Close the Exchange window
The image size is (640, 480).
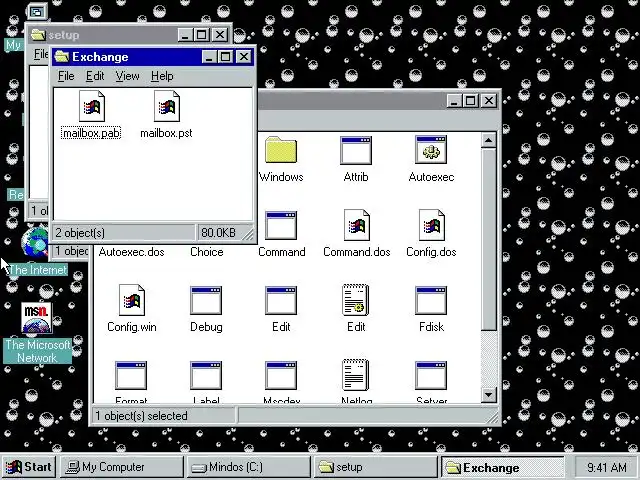(x=244, y=56)
